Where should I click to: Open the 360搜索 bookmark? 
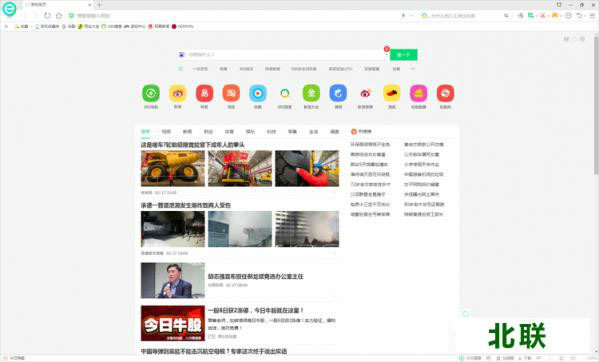coord(112,26)
